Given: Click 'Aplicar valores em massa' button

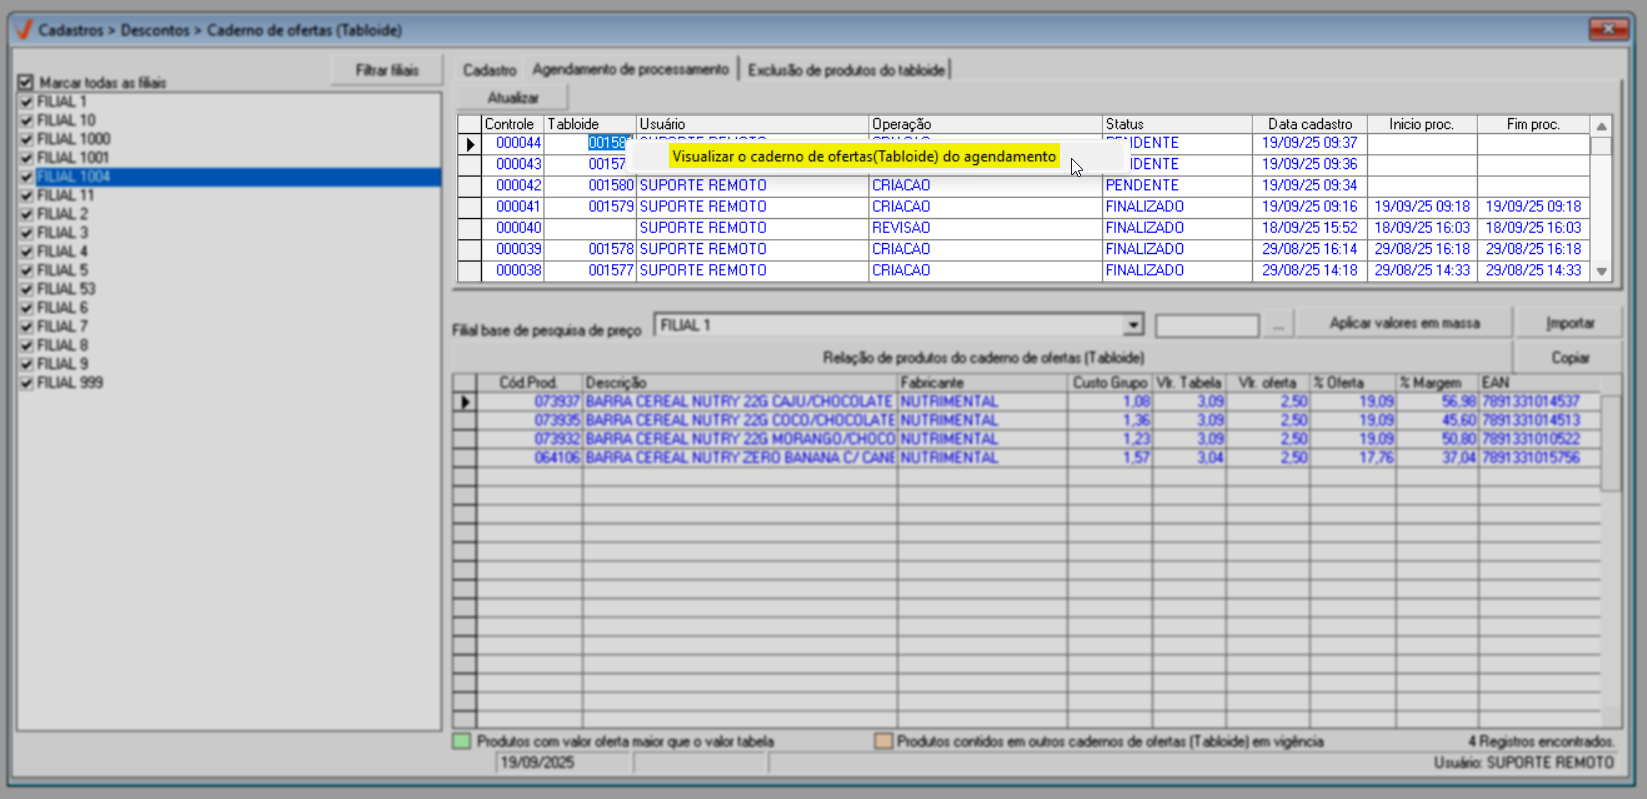Looking at the screenshot, I should 1403,323.
